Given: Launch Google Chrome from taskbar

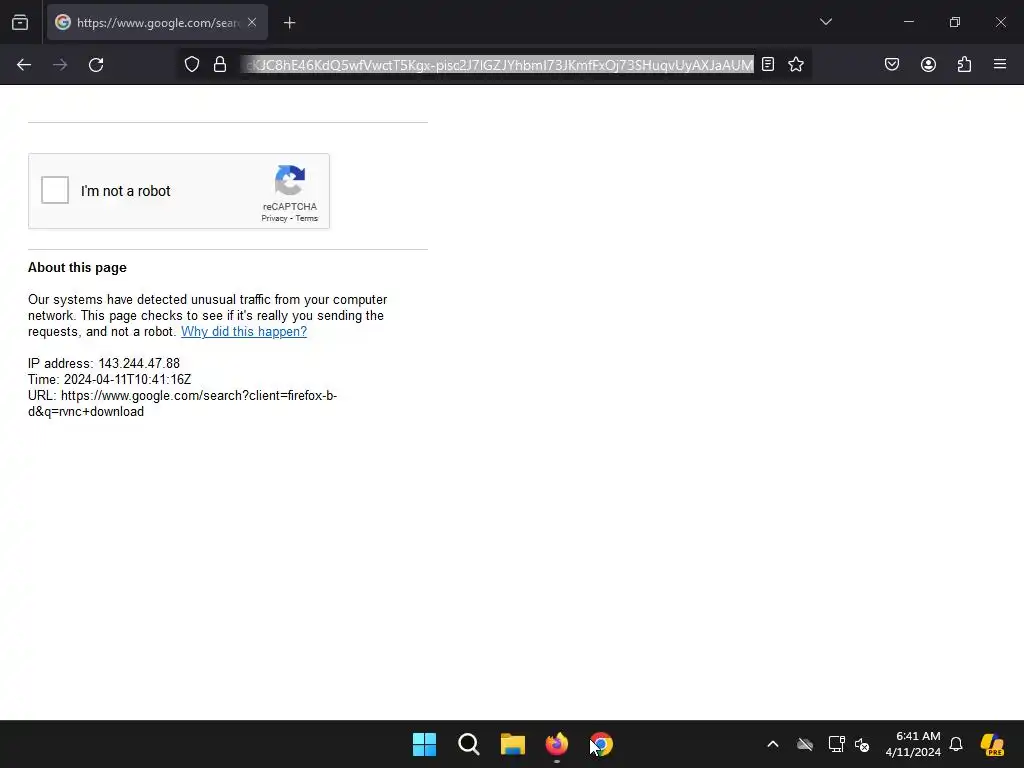Looking at the screenshot, I should pos(601,744).
